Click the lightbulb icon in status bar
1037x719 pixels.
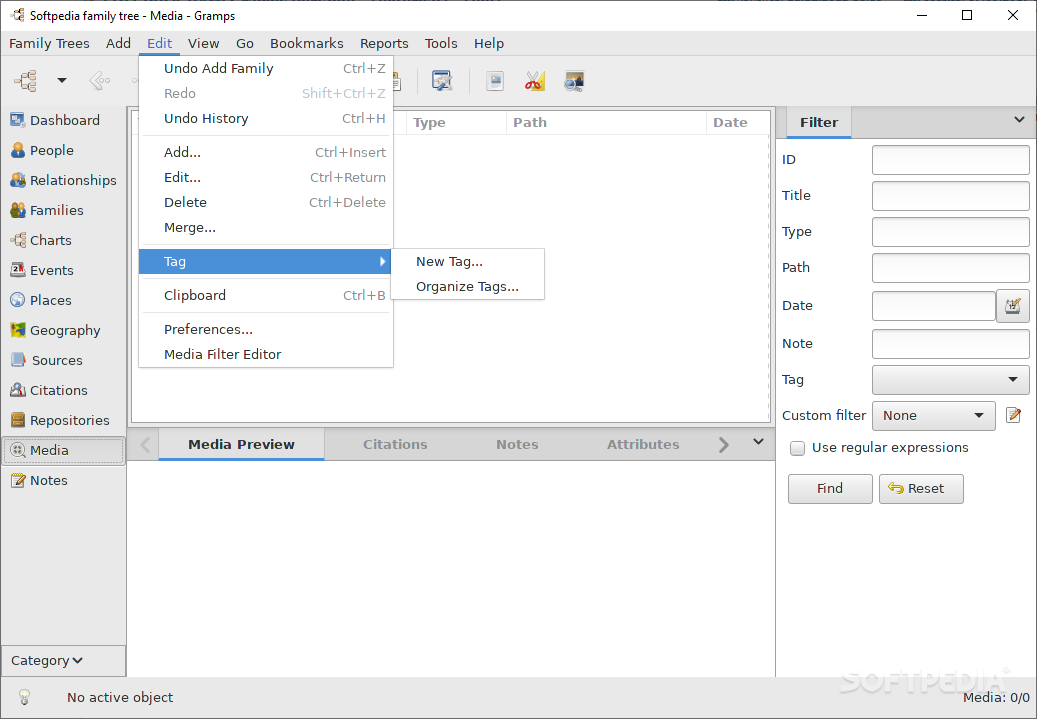[24, 697]
